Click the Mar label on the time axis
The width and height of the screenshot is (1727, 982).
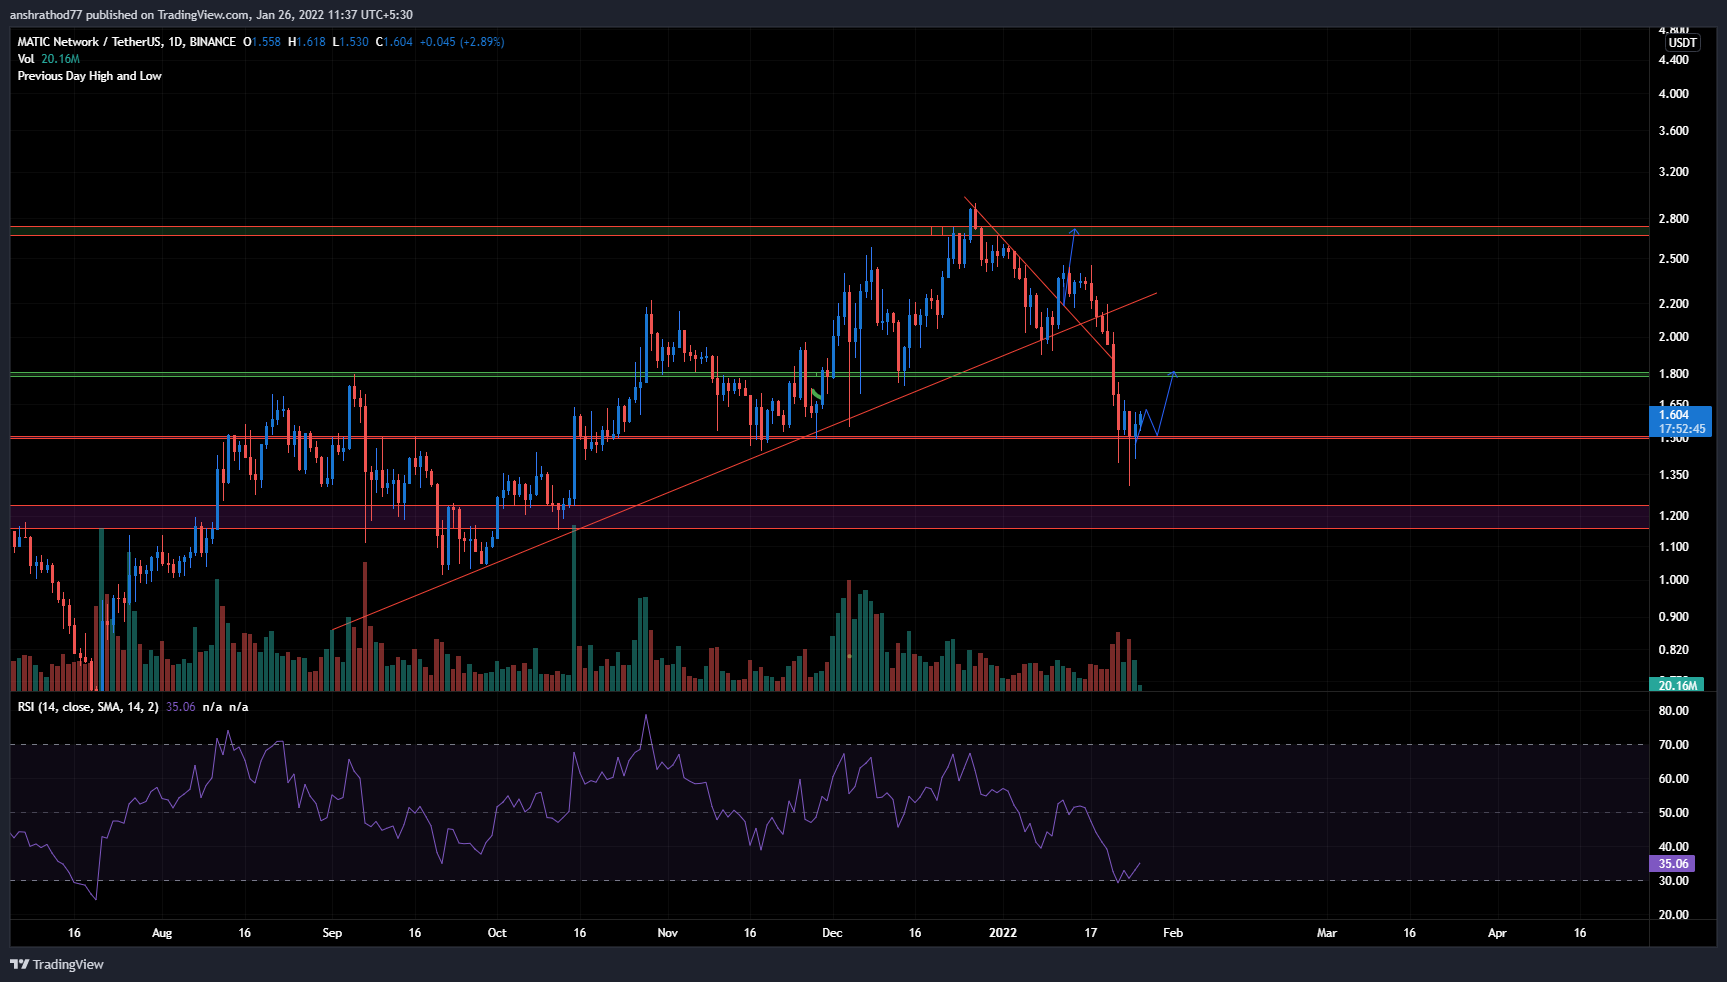(1327, 933)
